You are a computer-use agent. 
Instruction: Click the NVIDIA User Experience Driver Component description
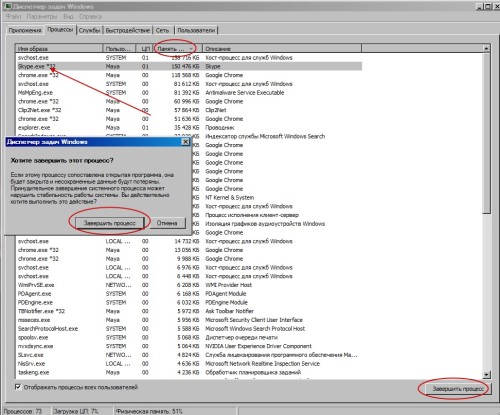[x=258, y=346]
